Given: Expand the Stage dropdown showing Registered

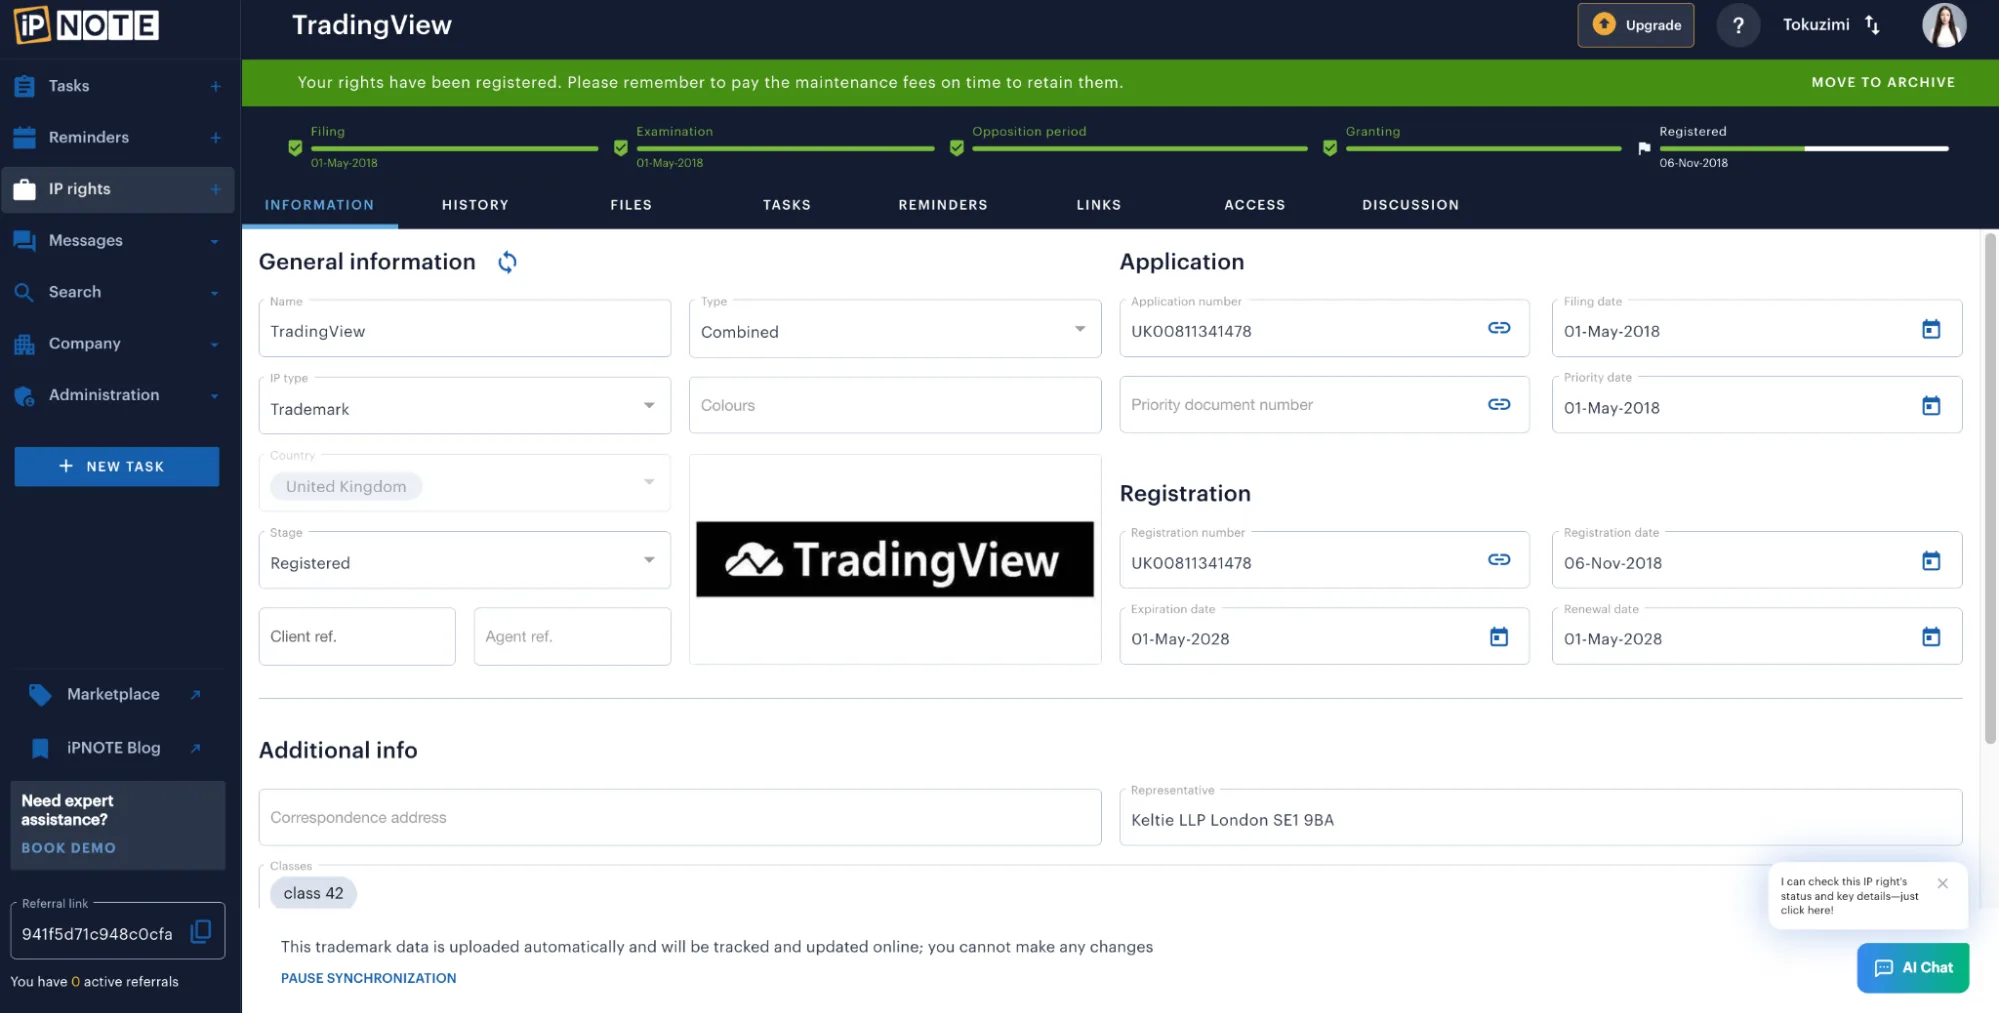Looking at the screenshot, I should tap(649, 560).
